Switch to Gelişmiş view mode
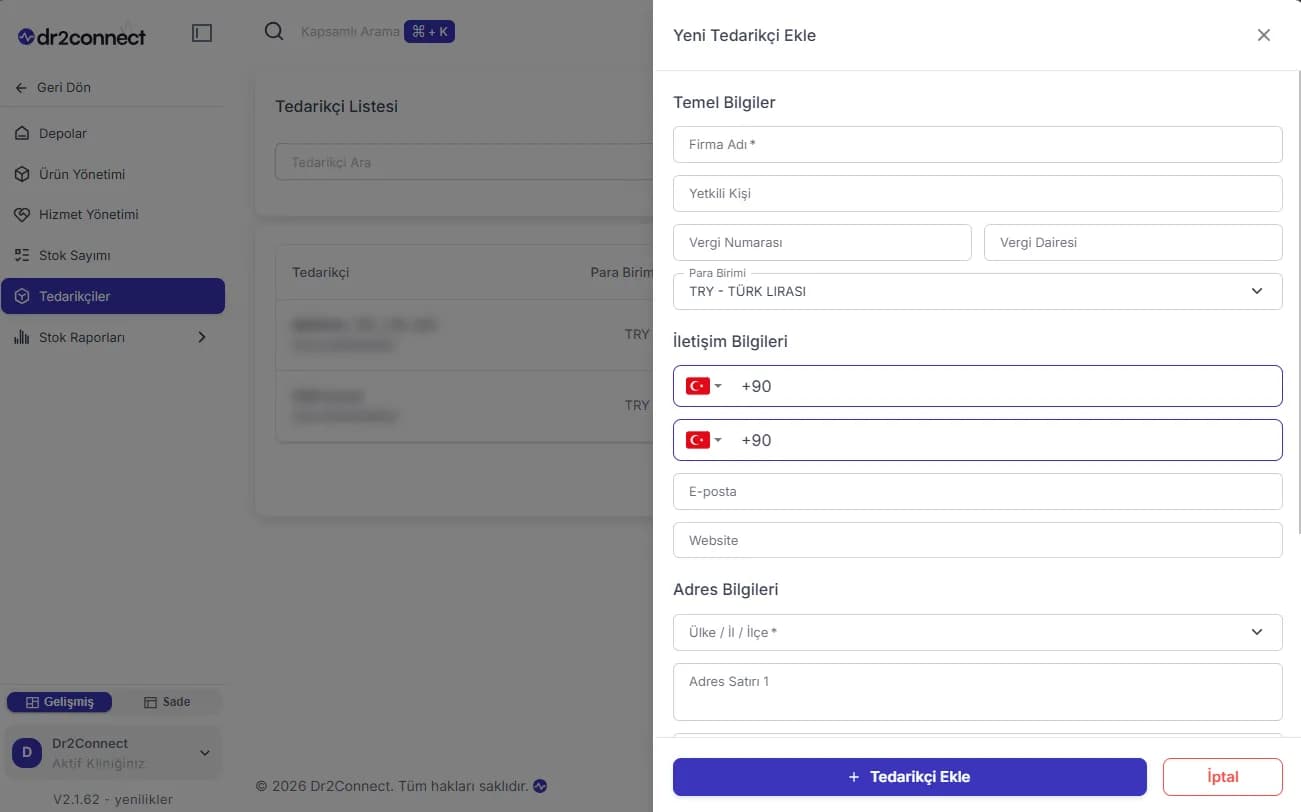This screenshot has width=1301, height=812. [60, 702]
